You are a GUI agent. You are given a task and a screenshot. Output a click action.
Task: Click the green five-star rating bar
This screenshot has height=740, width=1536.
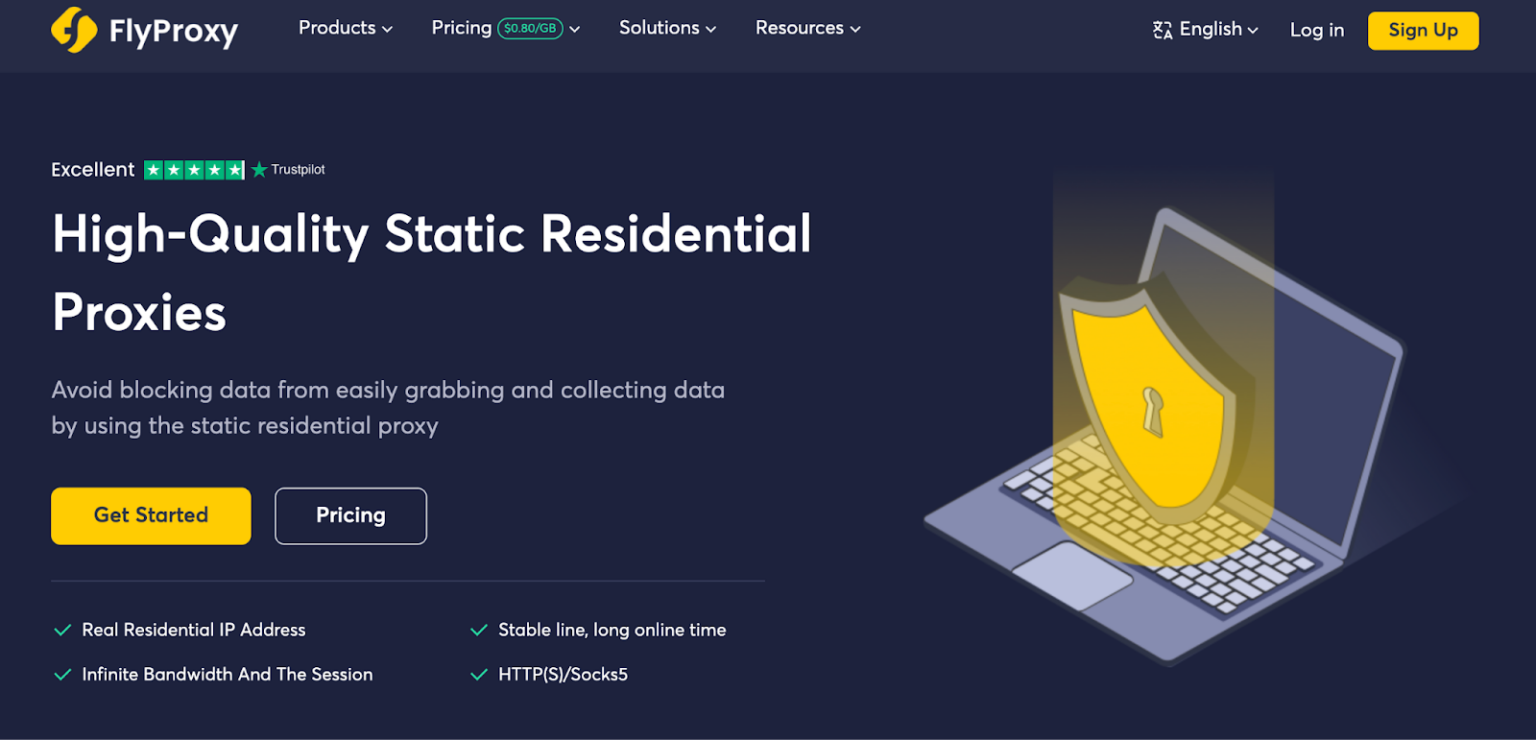tap(195, 169)
